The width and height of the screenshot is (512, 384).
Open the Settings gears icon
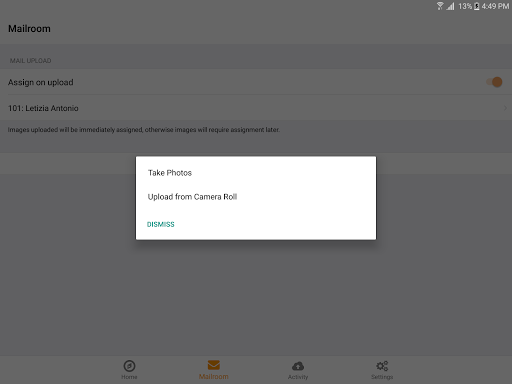pos(382,366)
